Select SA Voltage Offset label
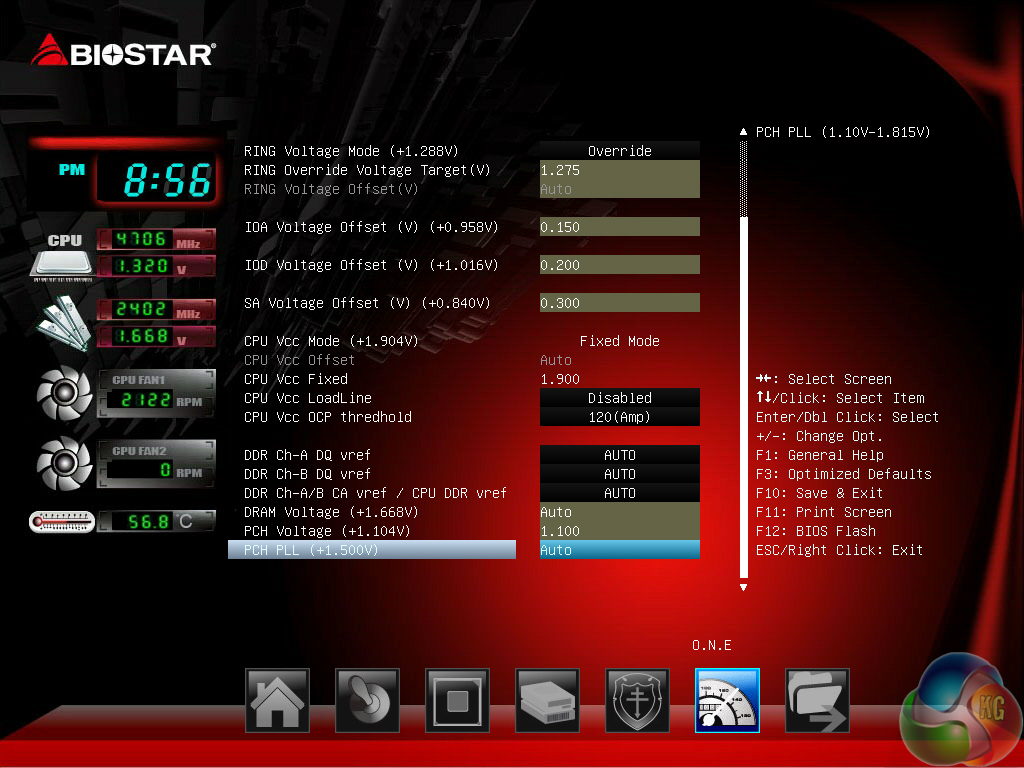The height and width of the screenshot is (768, 1024). click(366, 302)
